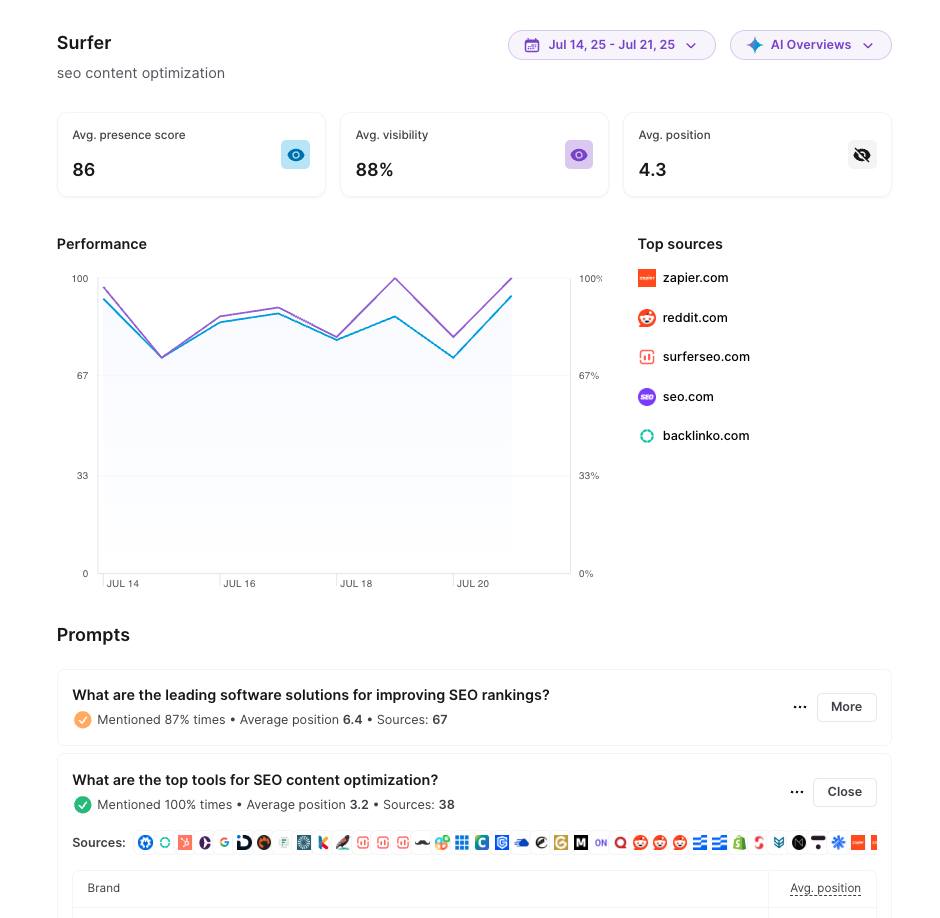Viewport: 940px width, 918px height.
Task: Click the Zapier favicon in Top sources
Action: tap(647, 278)
